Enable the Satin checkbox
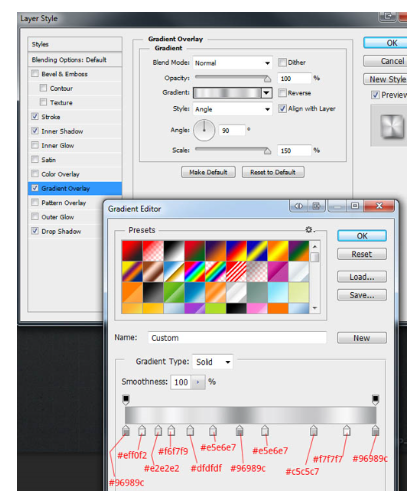The height and width of the screenshot is (491, 418). [x=35, y=159]
